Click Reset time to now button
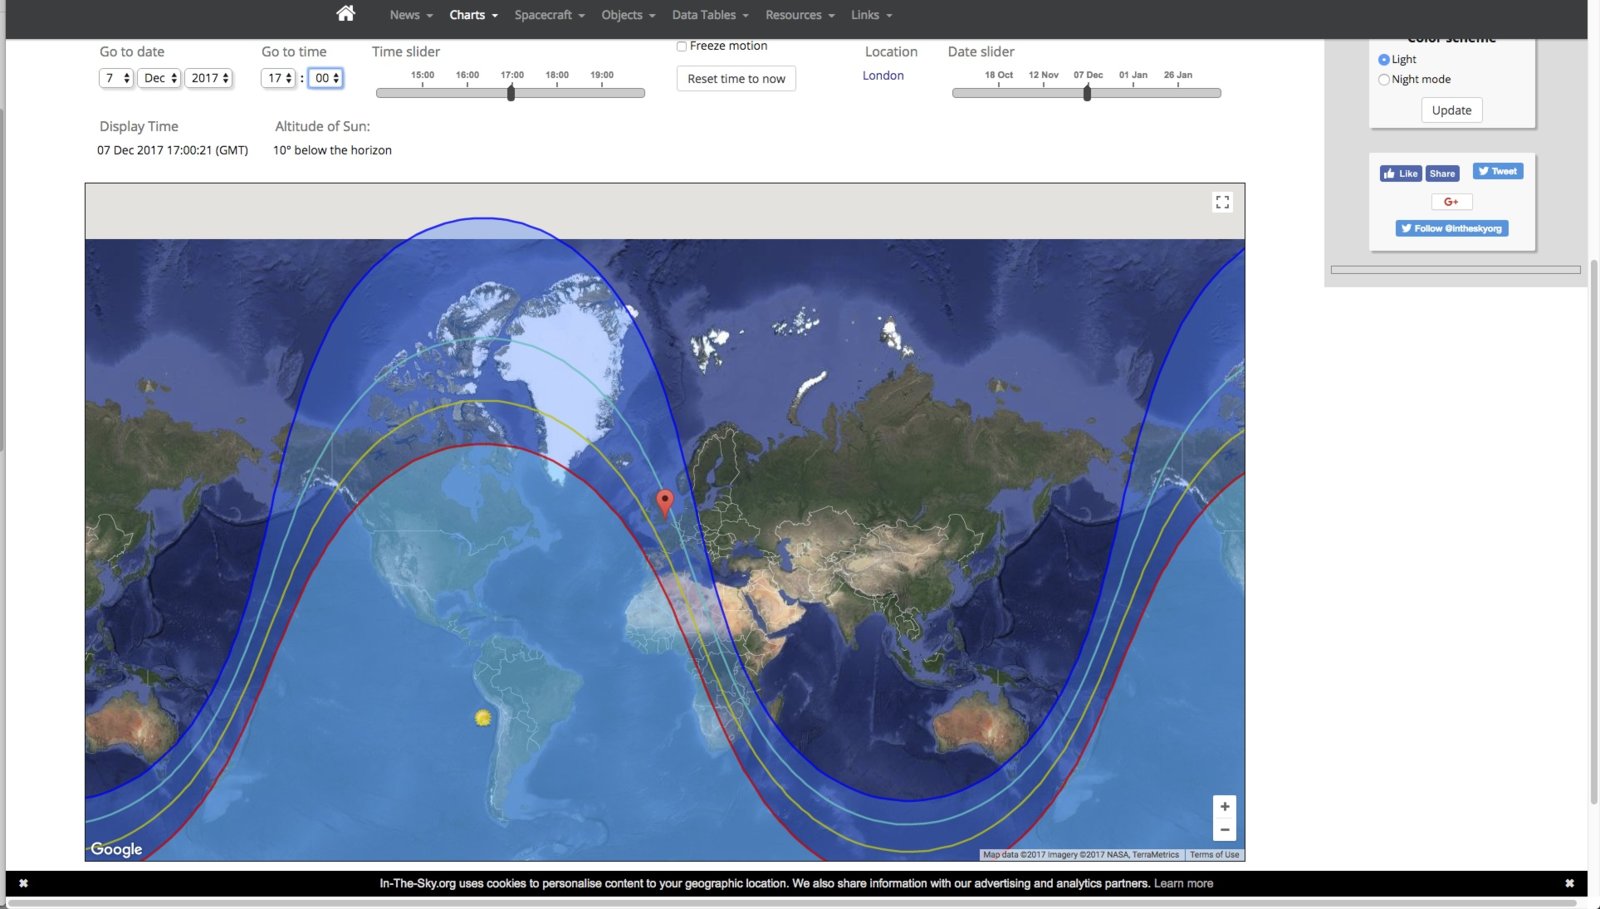The height and width of the screenshot is (909, 1600). [736, 79]
